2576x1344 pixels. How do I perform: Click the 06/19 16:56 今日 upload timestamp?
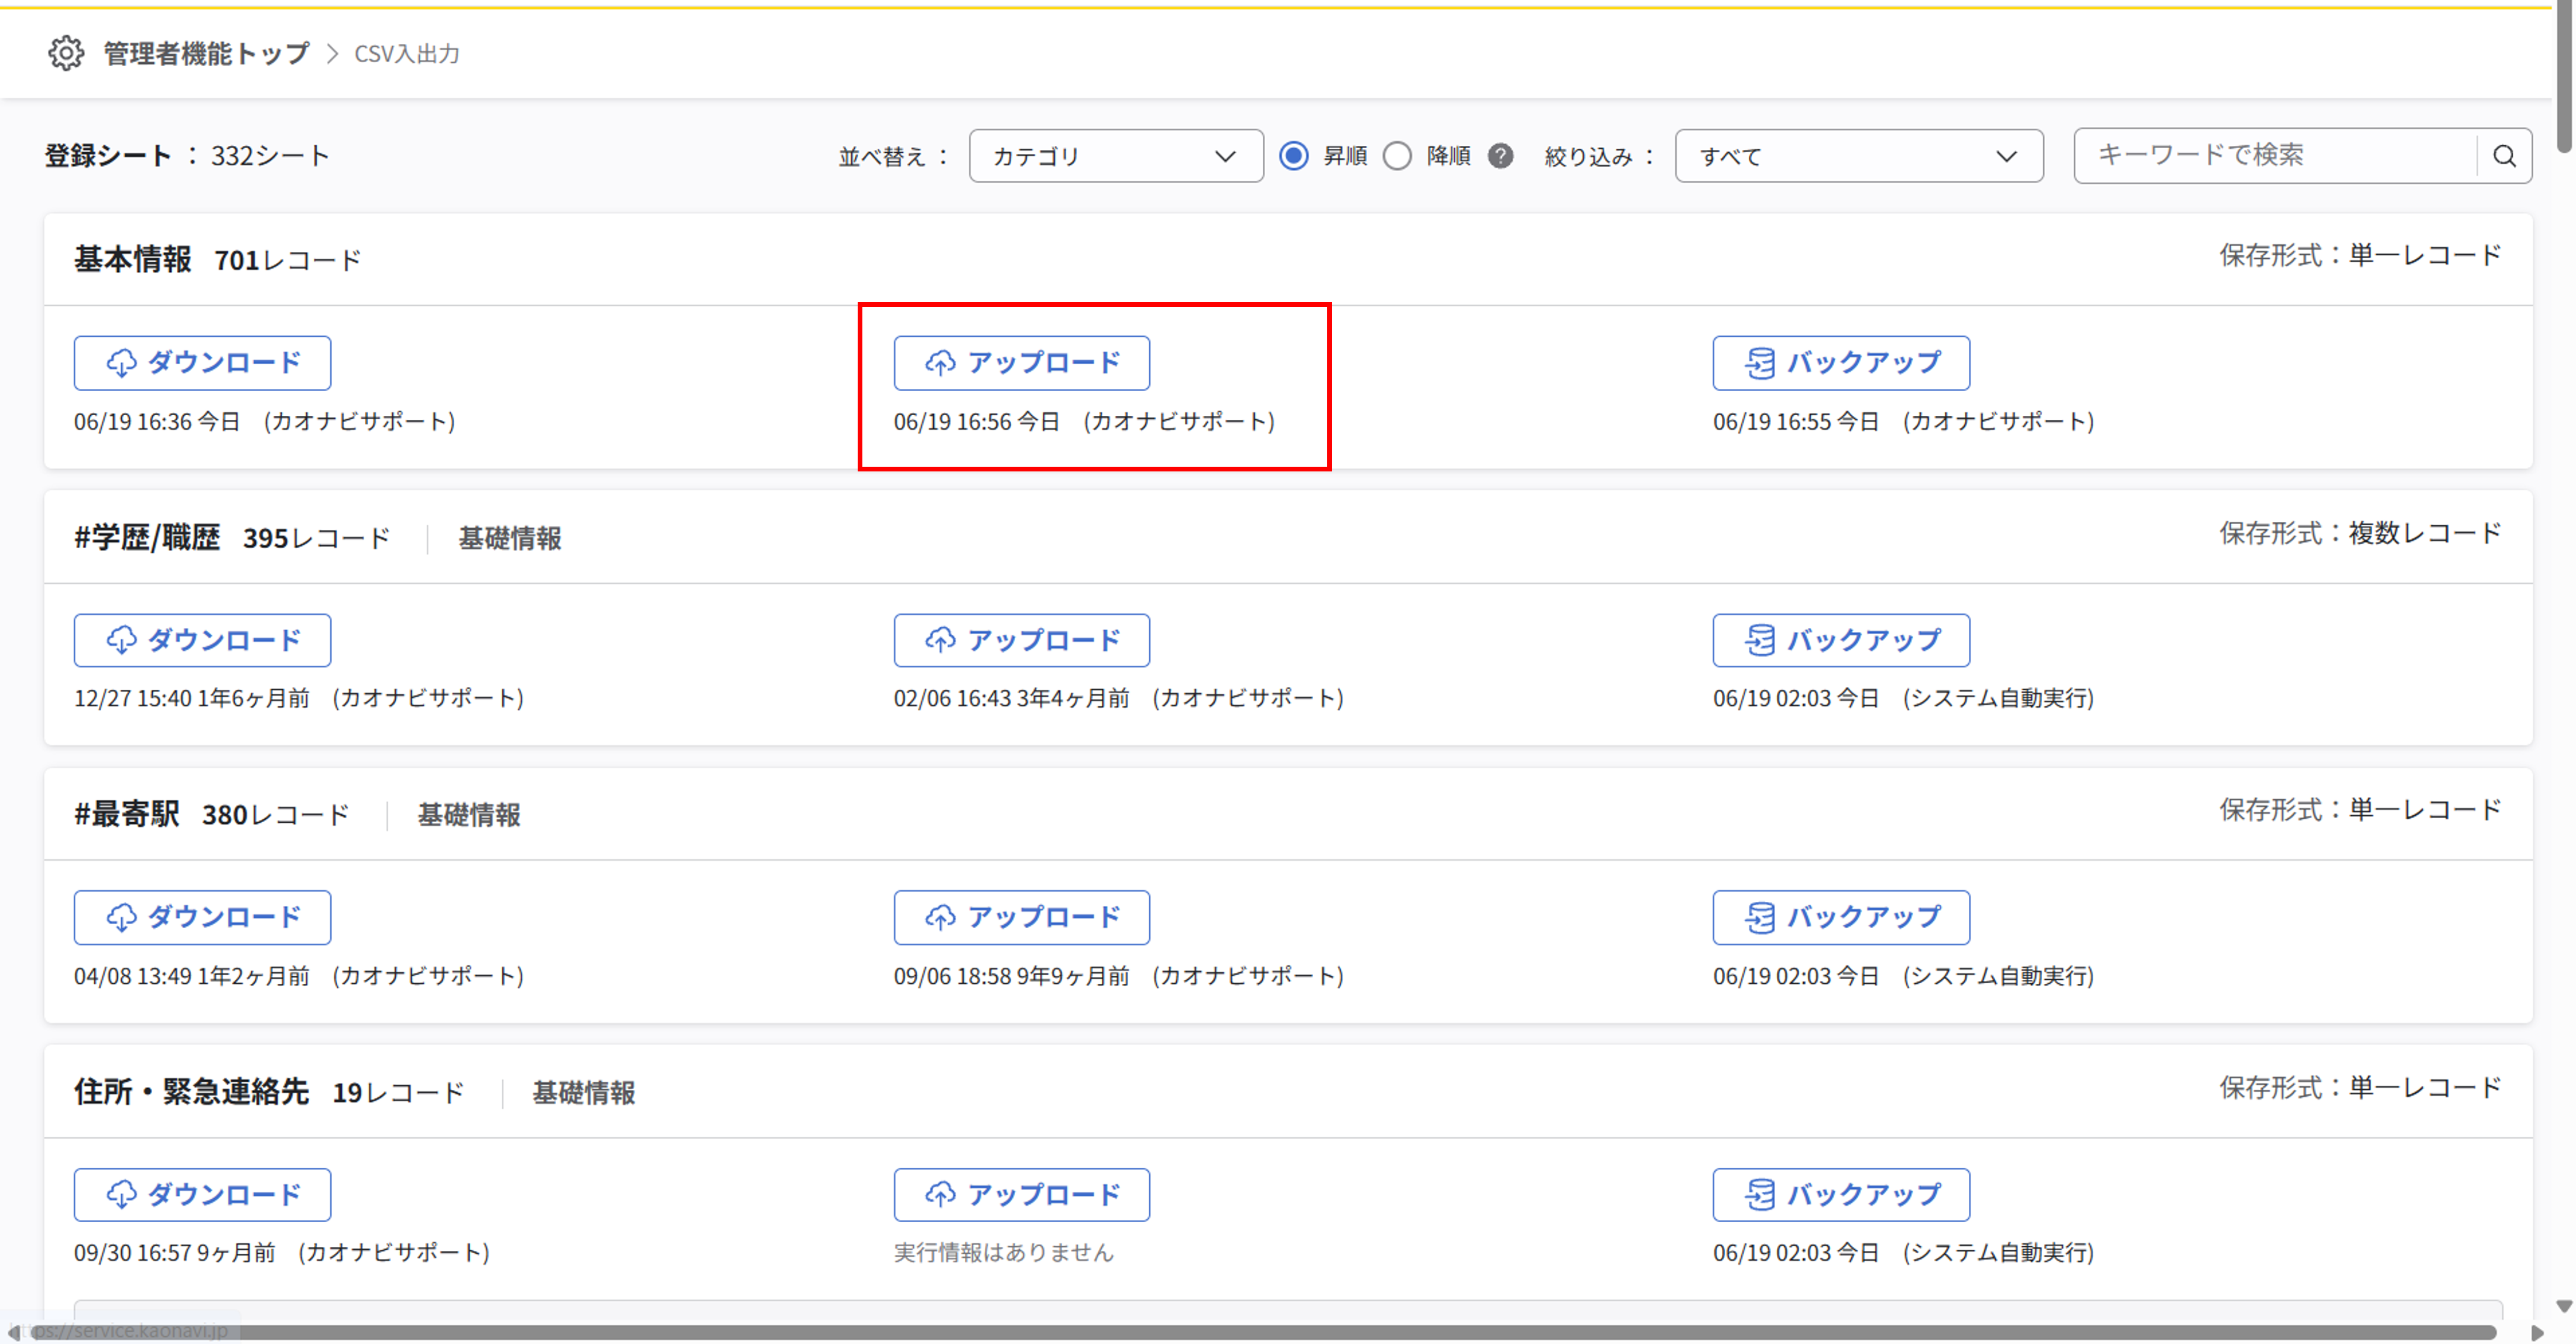tap(977, 421)
